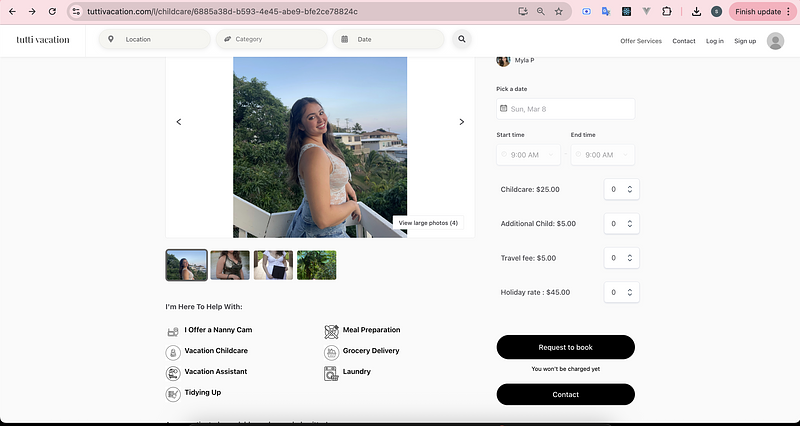This screenshot has height=426, width=800.
Task: Open the Pick a date field
Action: click(565, 109)
